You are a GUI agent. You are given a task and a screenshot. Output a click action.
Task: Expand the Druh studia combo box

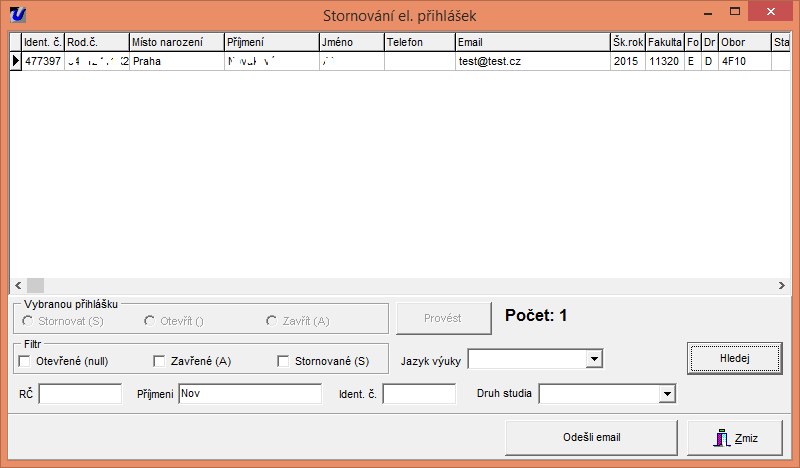(667, 395)
